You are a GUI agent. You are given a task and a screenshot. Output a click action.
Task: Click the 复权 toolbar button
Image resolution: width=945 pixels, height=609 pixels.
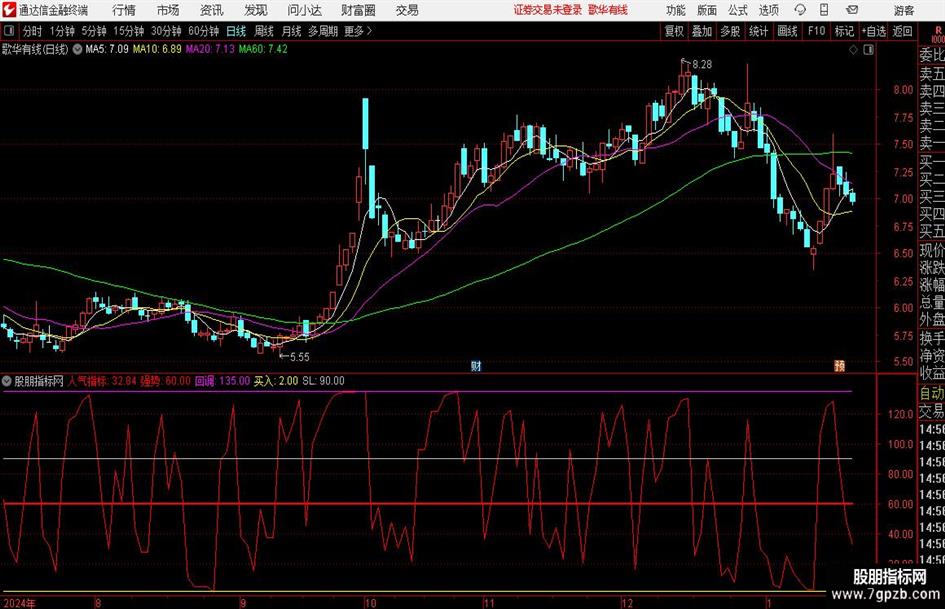674,31
